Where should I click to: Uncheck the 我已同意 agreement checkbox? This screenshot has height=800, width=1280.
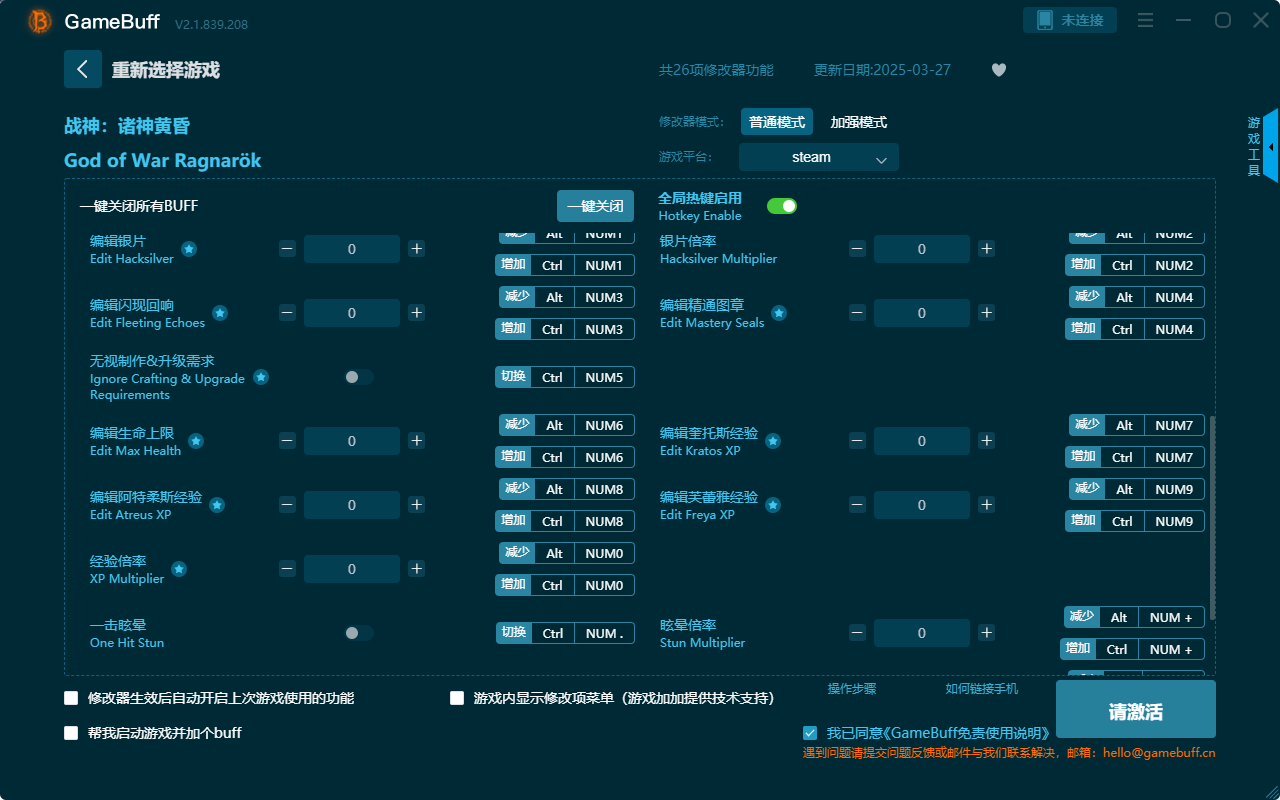pos(810,732)
